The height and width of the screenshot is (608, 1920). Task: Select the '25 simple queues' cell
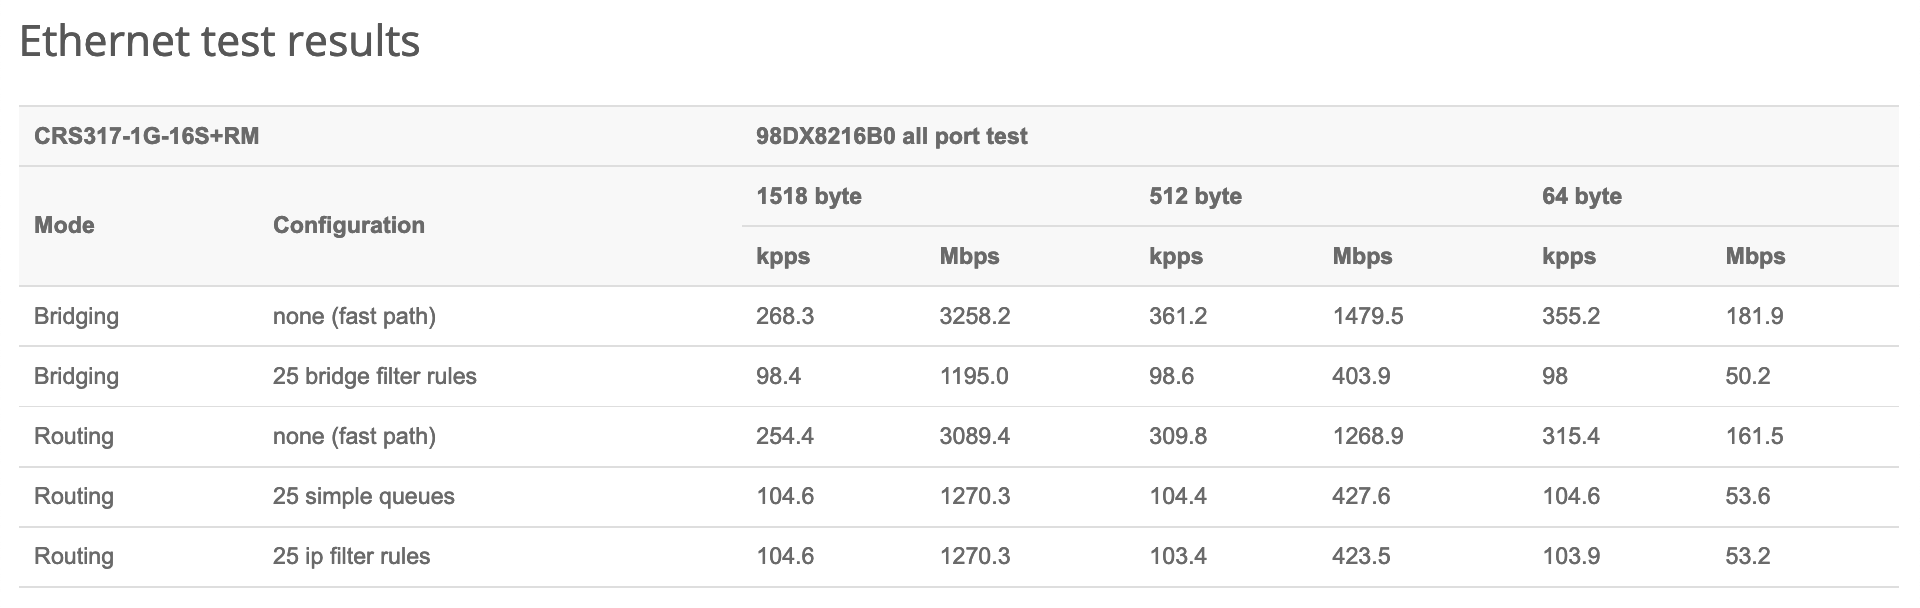[363, 497]
